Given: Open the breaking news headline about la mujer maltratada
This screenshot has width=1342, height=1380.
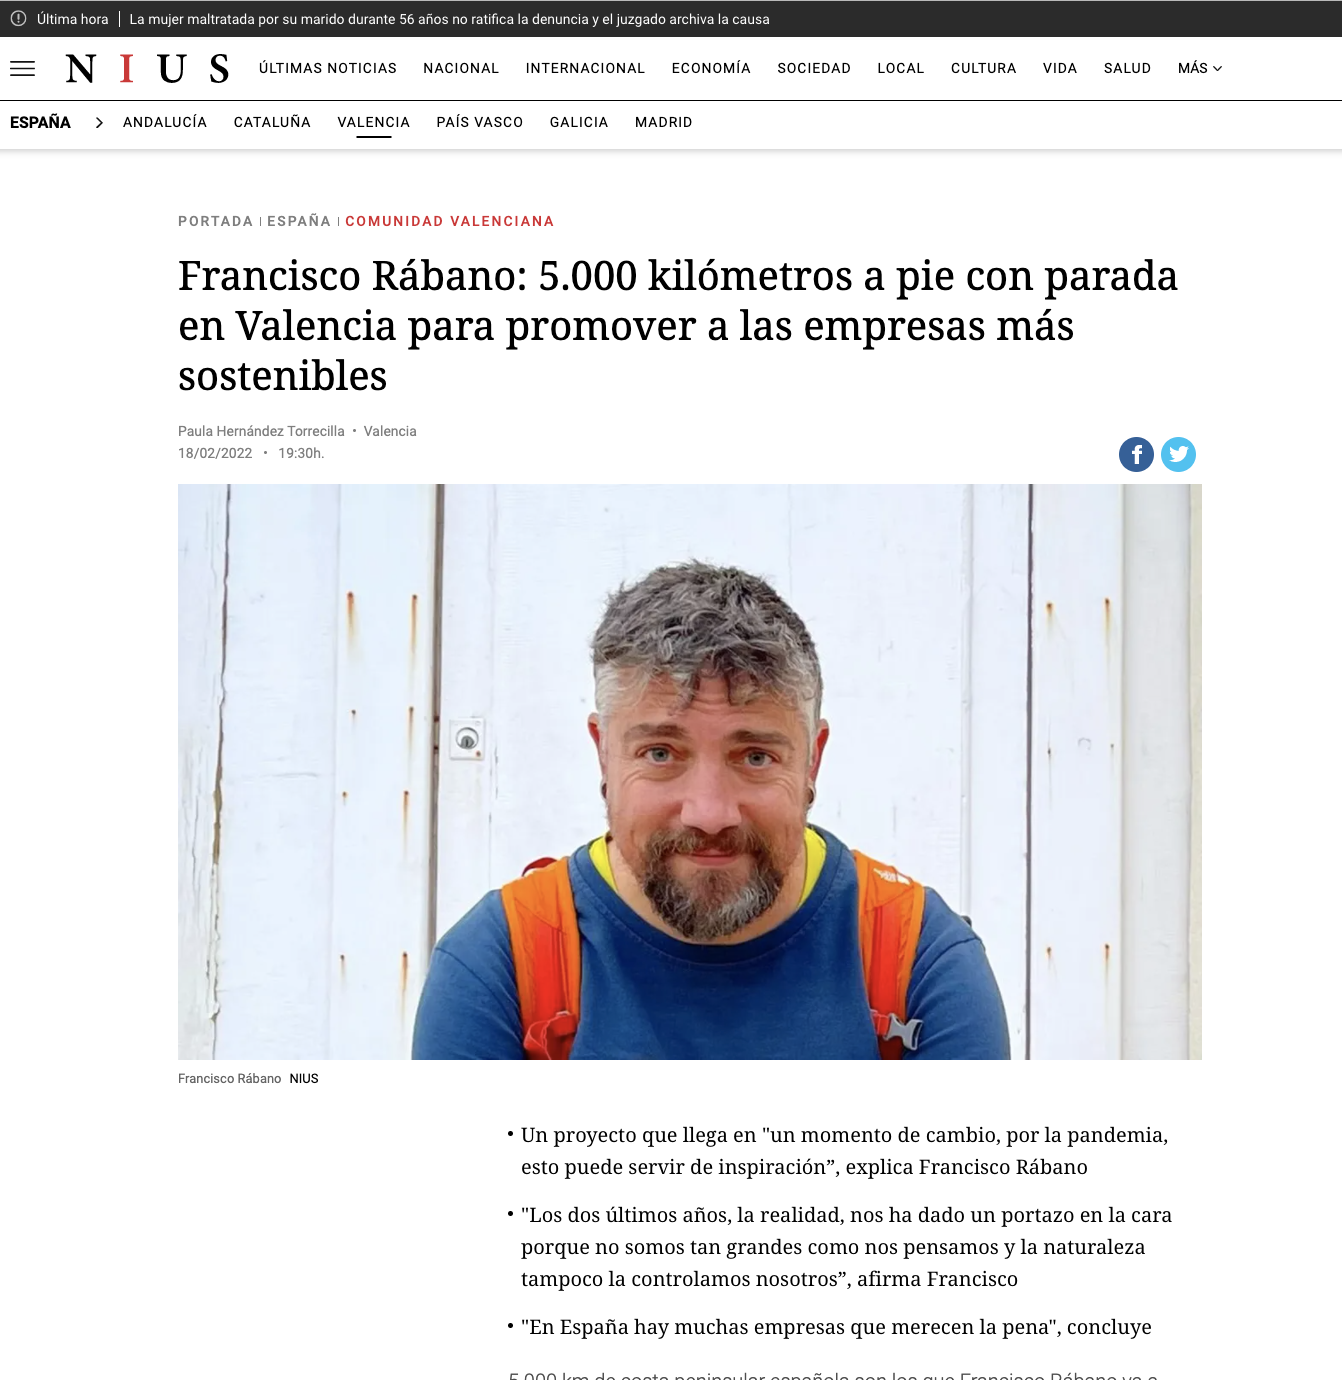Looking at the screenshot, I should click(449, 19).
